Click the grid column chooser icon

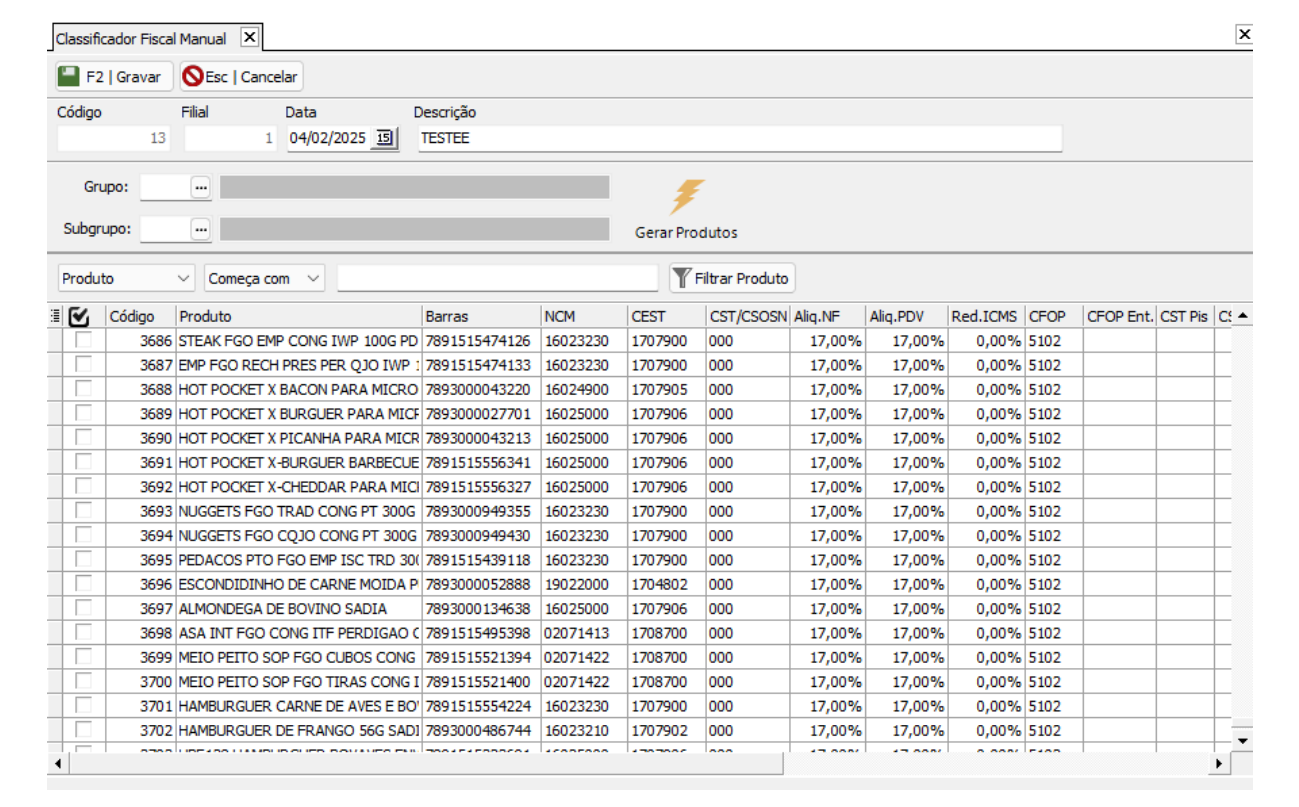pos(55,316)
